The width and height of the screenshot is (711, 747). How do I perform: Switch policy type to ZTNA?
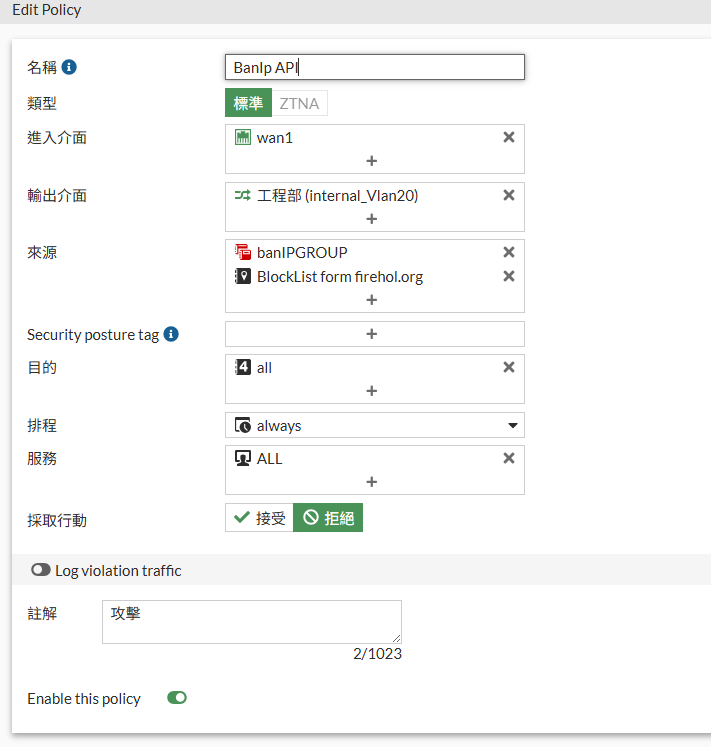(300, 103)
